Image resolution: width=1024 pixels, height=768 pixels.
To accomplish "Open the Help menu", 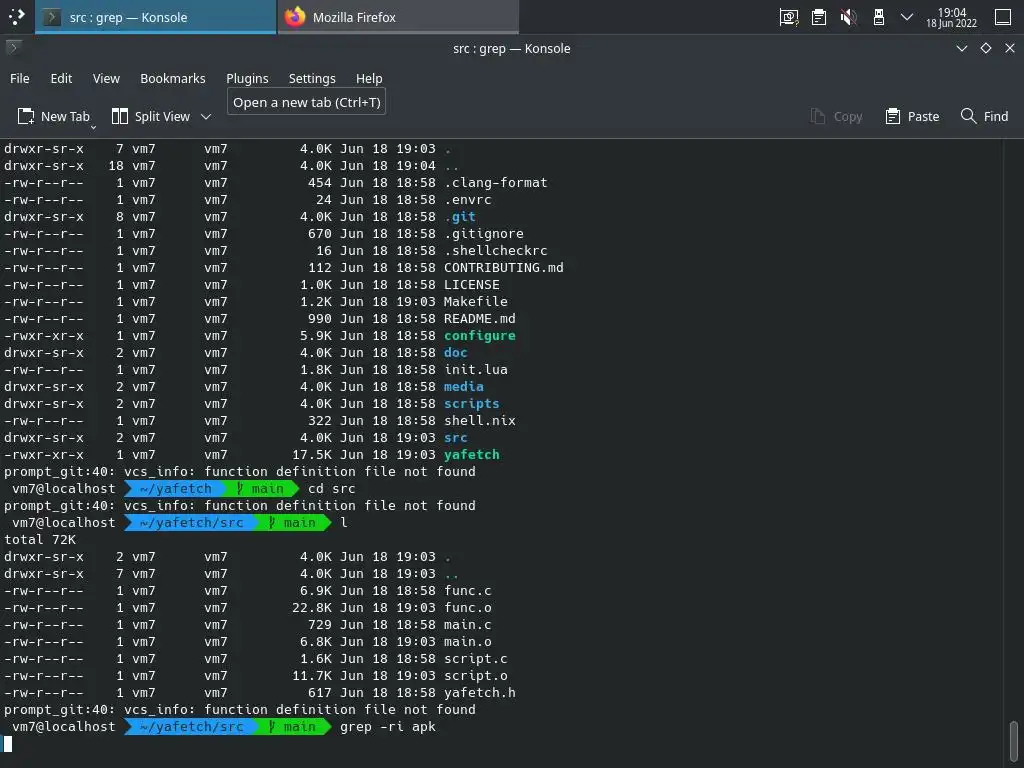I will click(369, 78).
